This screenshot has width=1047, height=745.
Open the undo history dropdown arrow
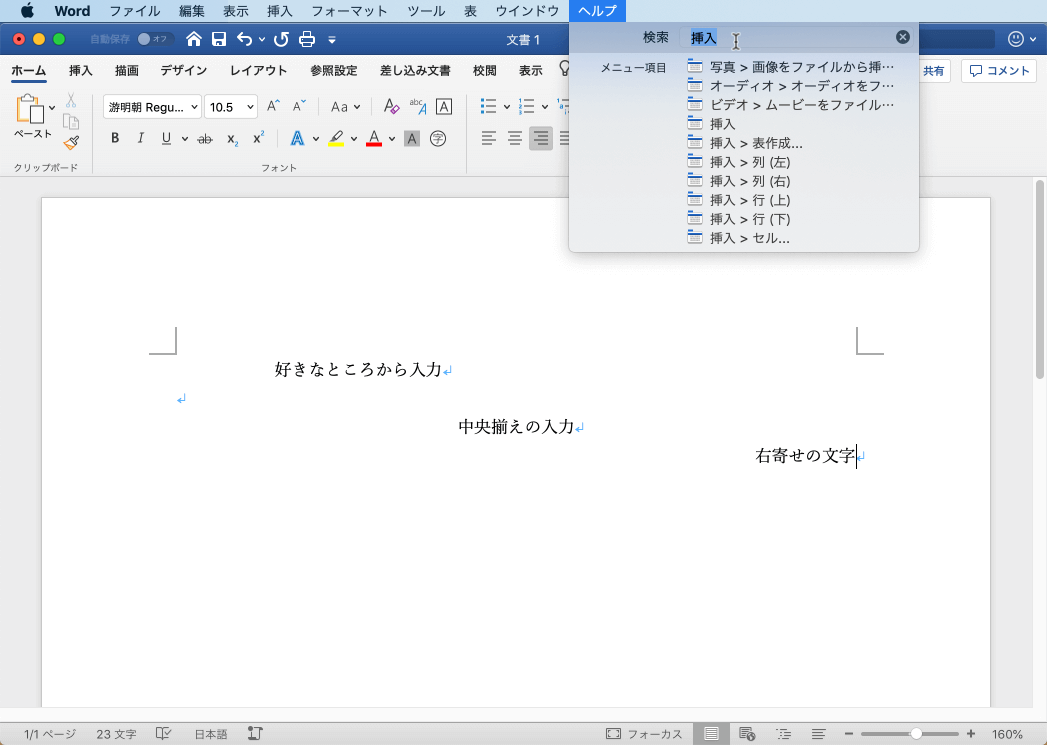262,40
